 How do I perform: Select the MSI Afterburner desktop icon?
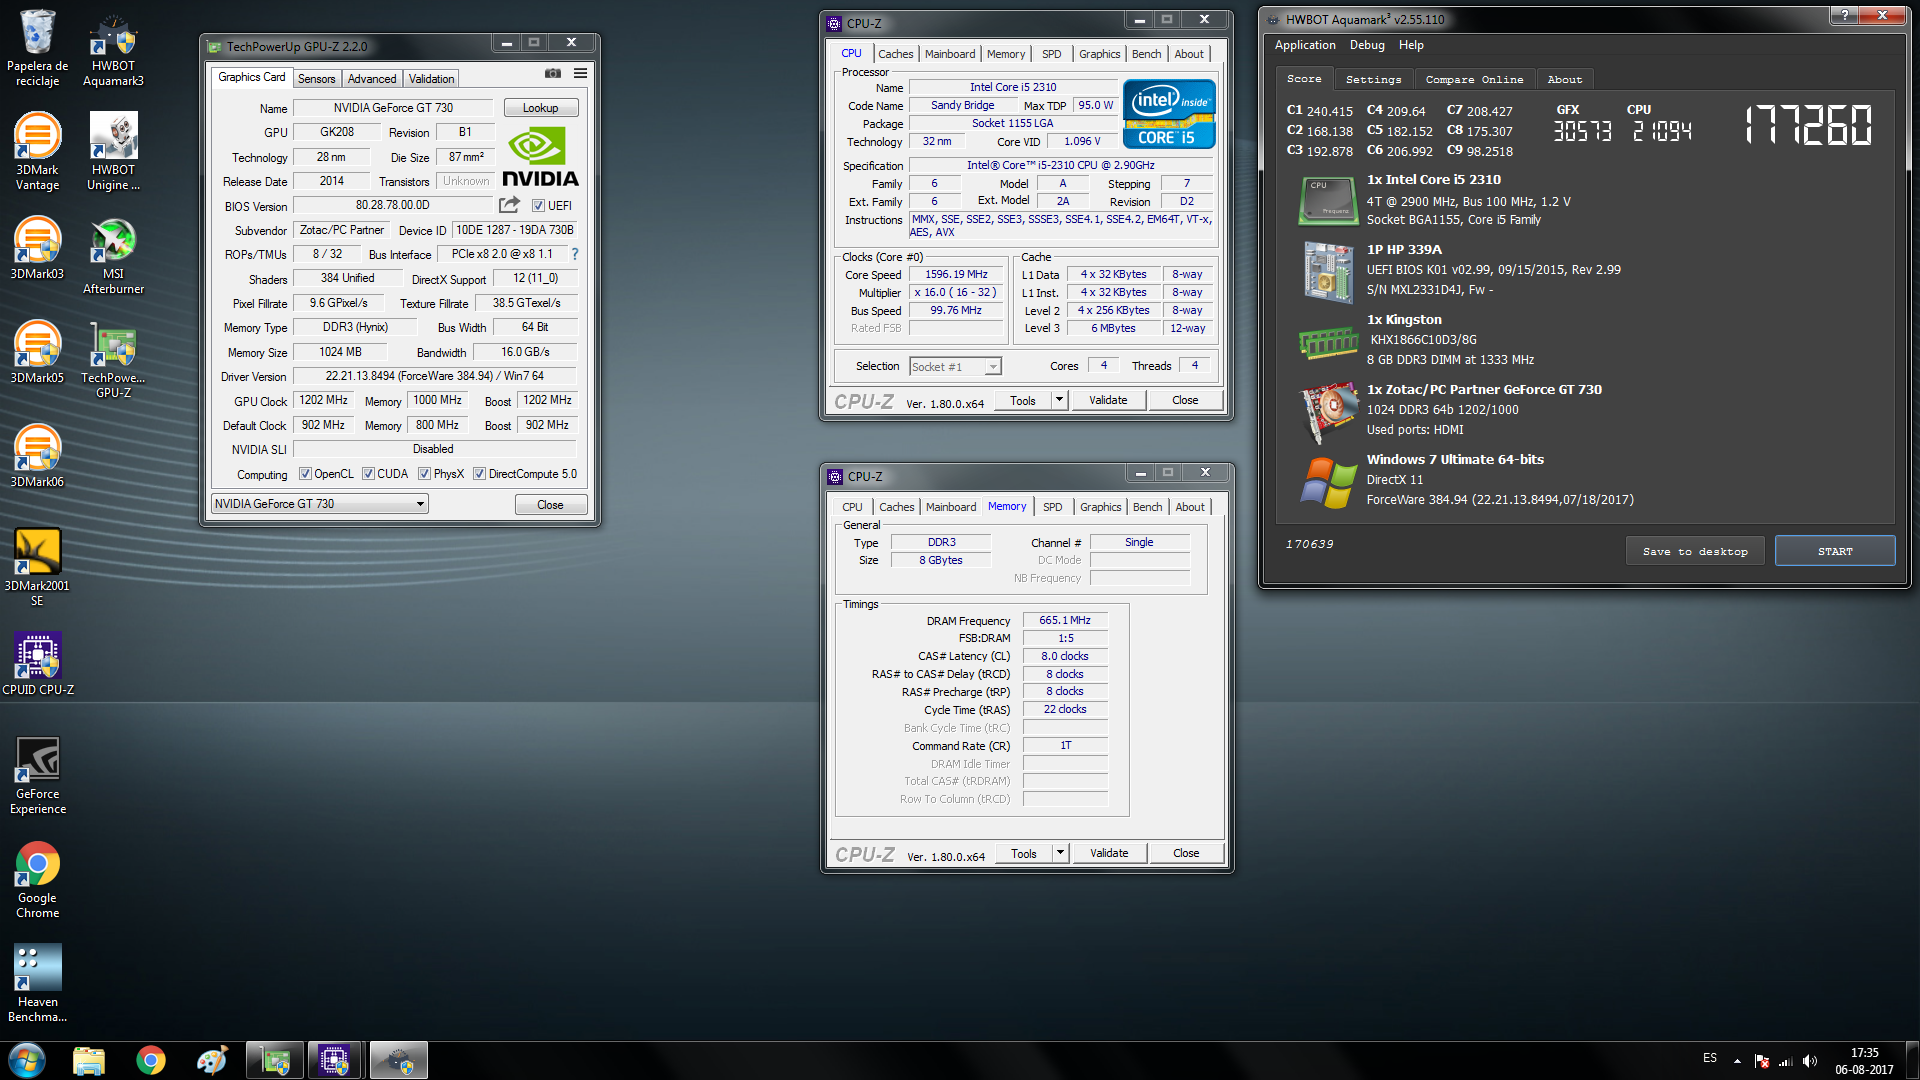pyautogui.click(x=113, y=255)
